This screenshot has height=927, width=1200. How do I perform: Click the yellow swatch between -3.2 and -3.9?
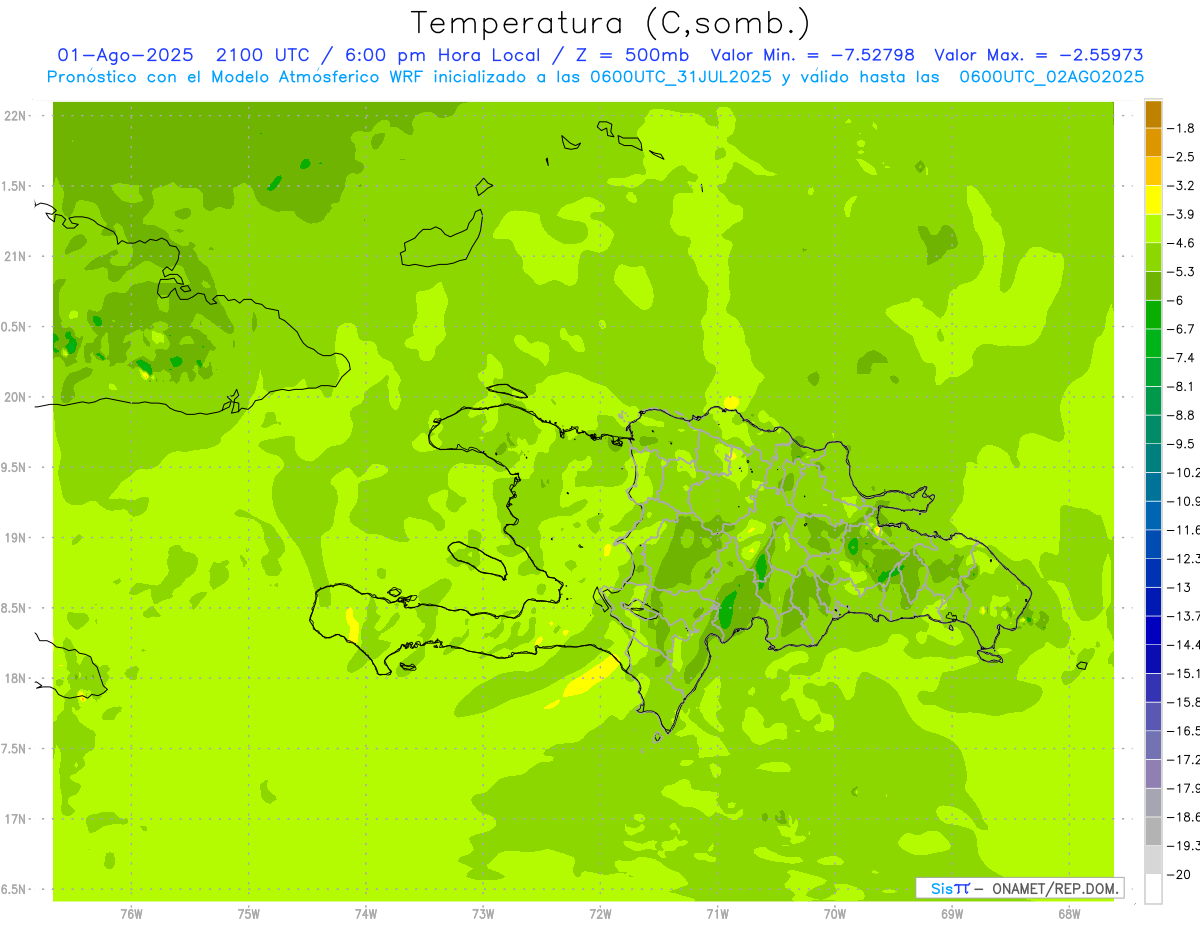(x=1153, y=200)
